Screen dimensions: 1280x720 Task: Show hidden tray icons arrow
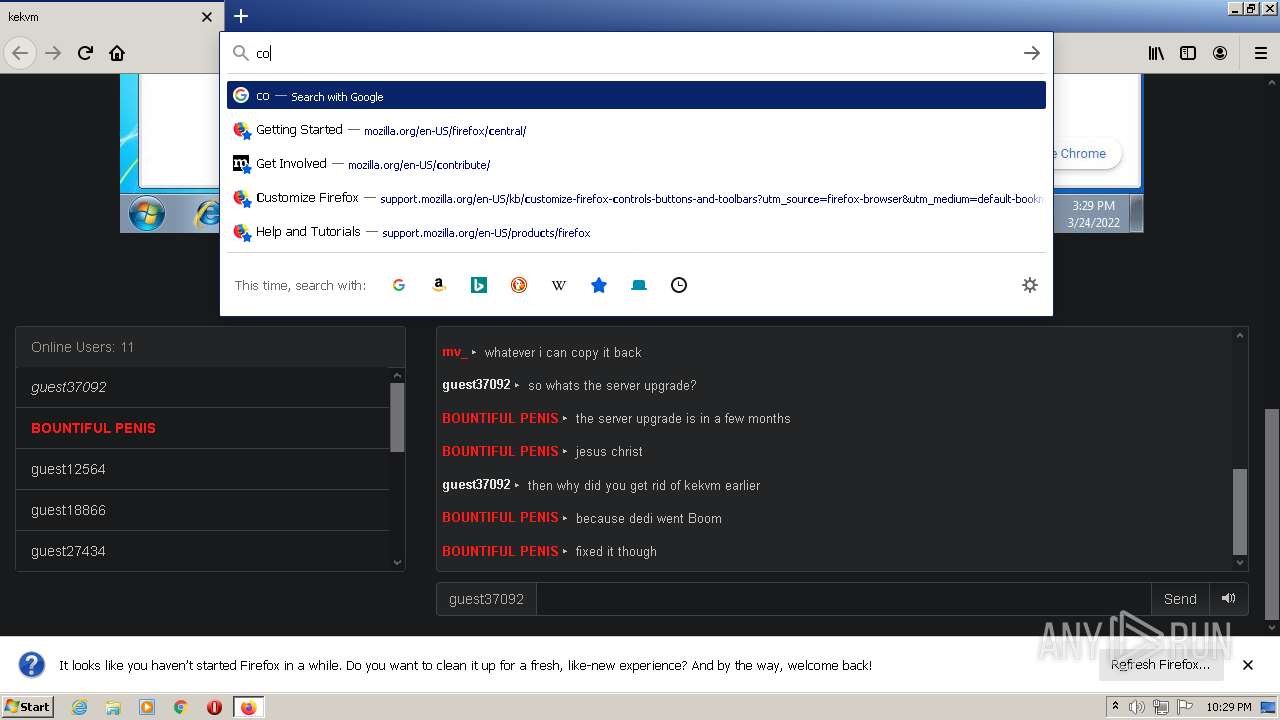point(1115,706)
